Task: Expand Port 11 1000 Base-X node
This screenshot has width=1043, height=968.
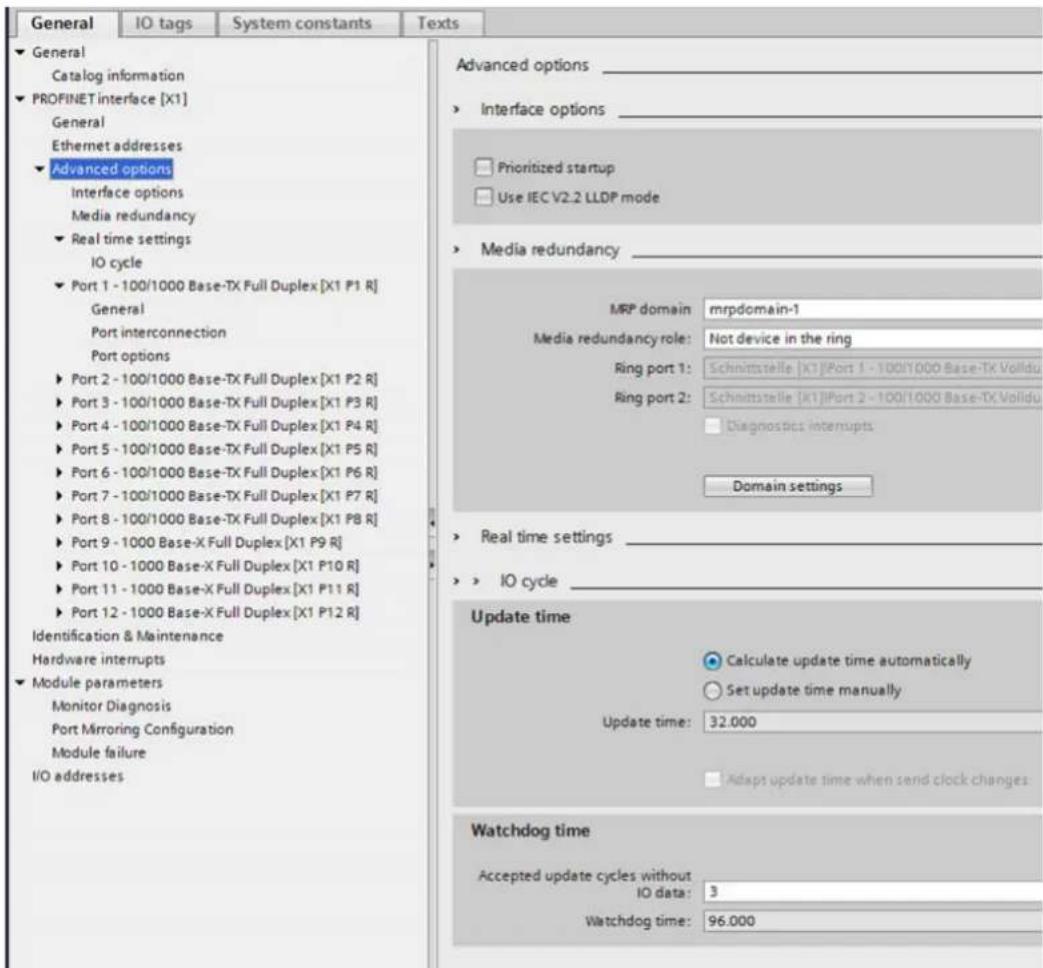Action: (60, 589)
